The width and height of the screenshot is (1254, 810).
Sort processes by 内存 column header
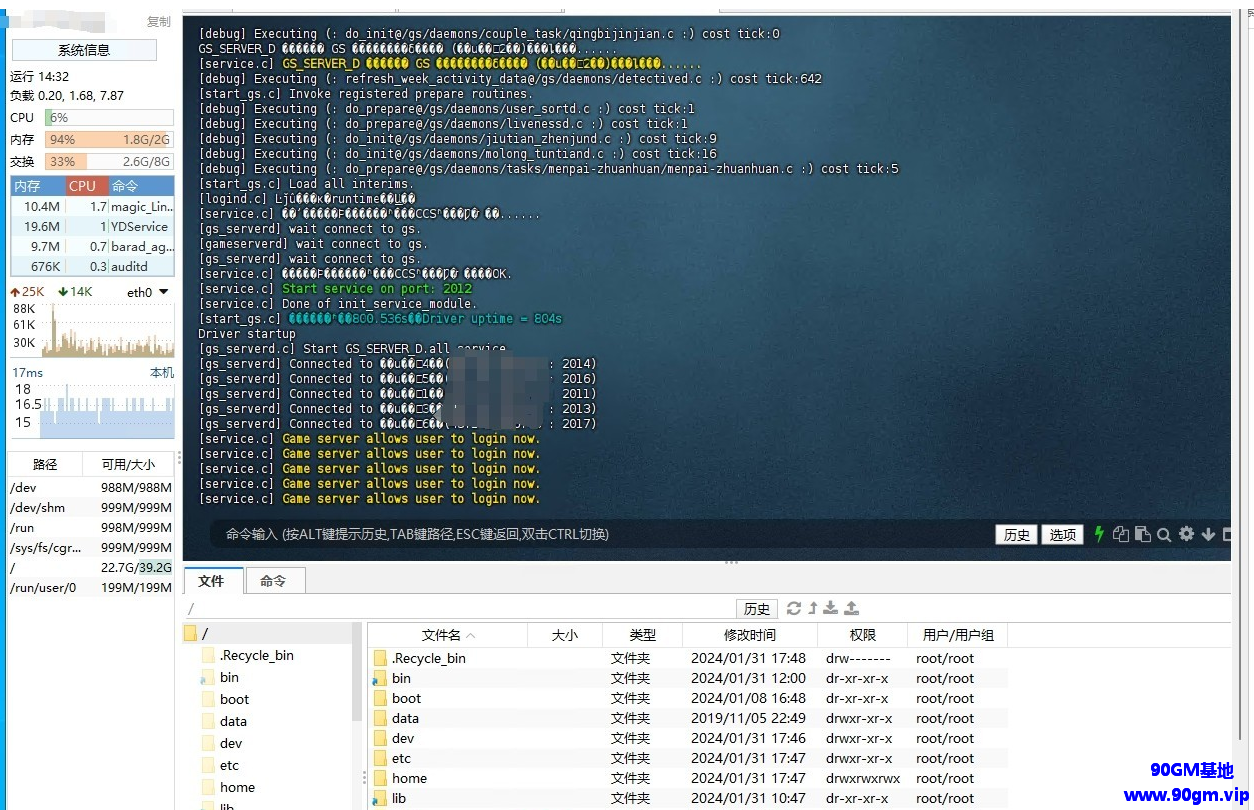pos(27,186)
